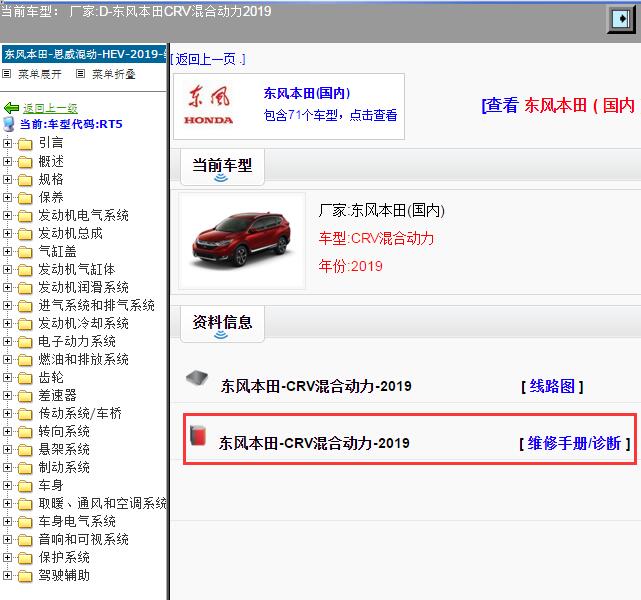Open the 线路图 link
The height and width of the screenshot is (600, 641).
tap(552, 386)
